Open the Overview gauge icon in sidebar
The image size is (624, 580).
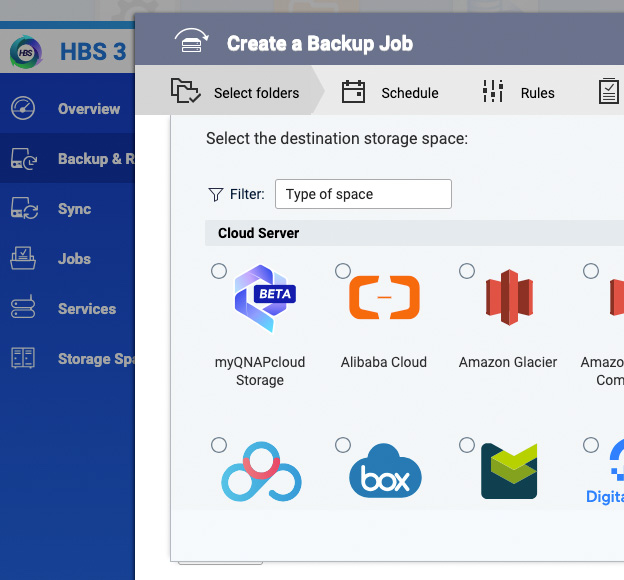(24, 109)
